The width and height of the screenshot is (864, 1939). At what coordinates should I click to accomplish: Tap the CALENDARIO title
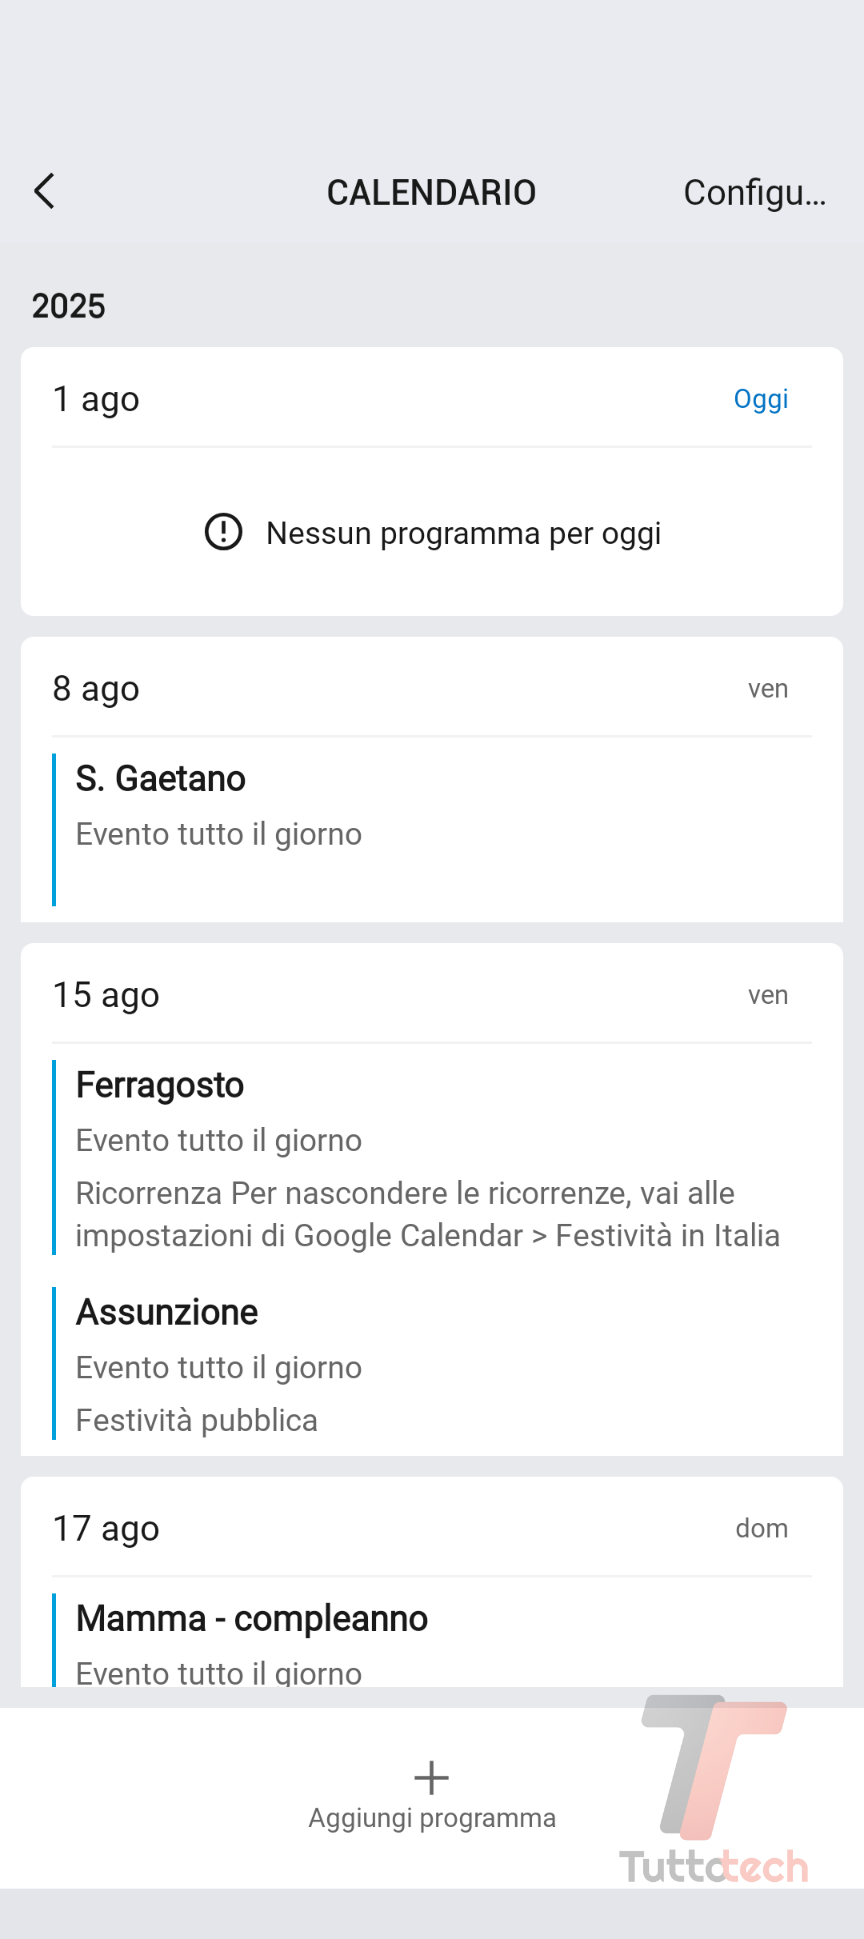(x=431, y=192)
